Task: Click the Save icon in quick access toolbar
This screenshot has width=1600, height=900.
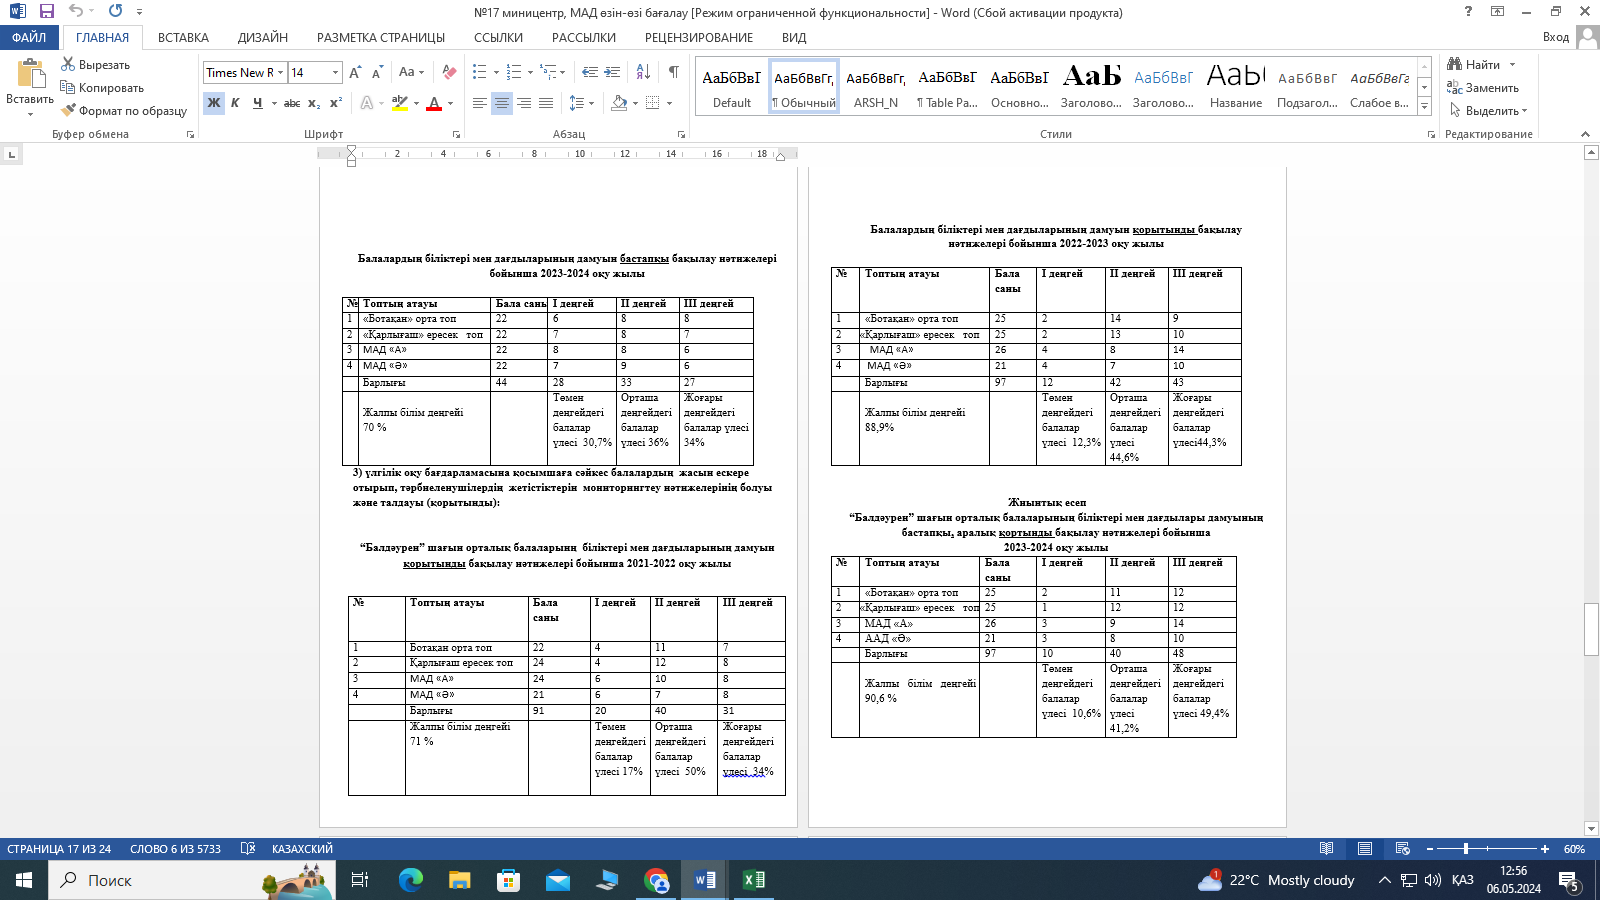Action: pyautogui.click(x=46, y=11)
